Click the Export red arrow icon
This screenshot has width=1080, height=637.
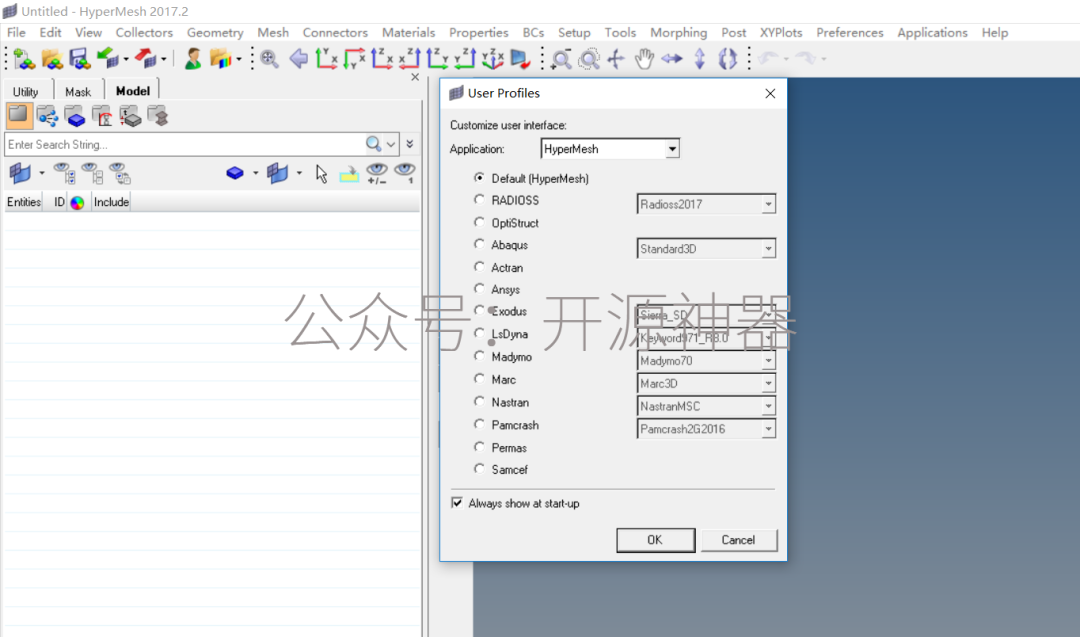(x=145, y=59)
